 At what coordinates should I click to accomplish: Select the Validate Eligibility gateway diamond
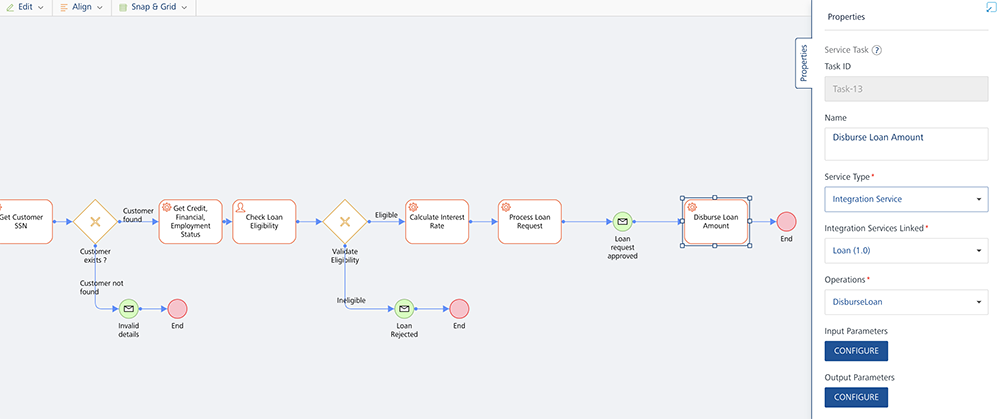tap(344, 221)
